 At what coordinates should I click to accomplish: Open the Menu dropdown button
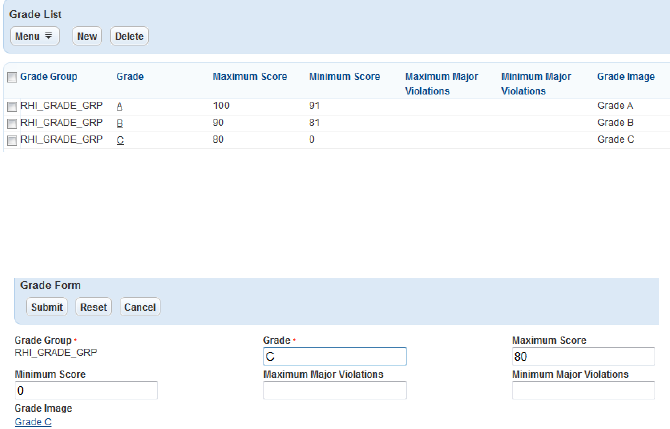[x=35, y=36]
